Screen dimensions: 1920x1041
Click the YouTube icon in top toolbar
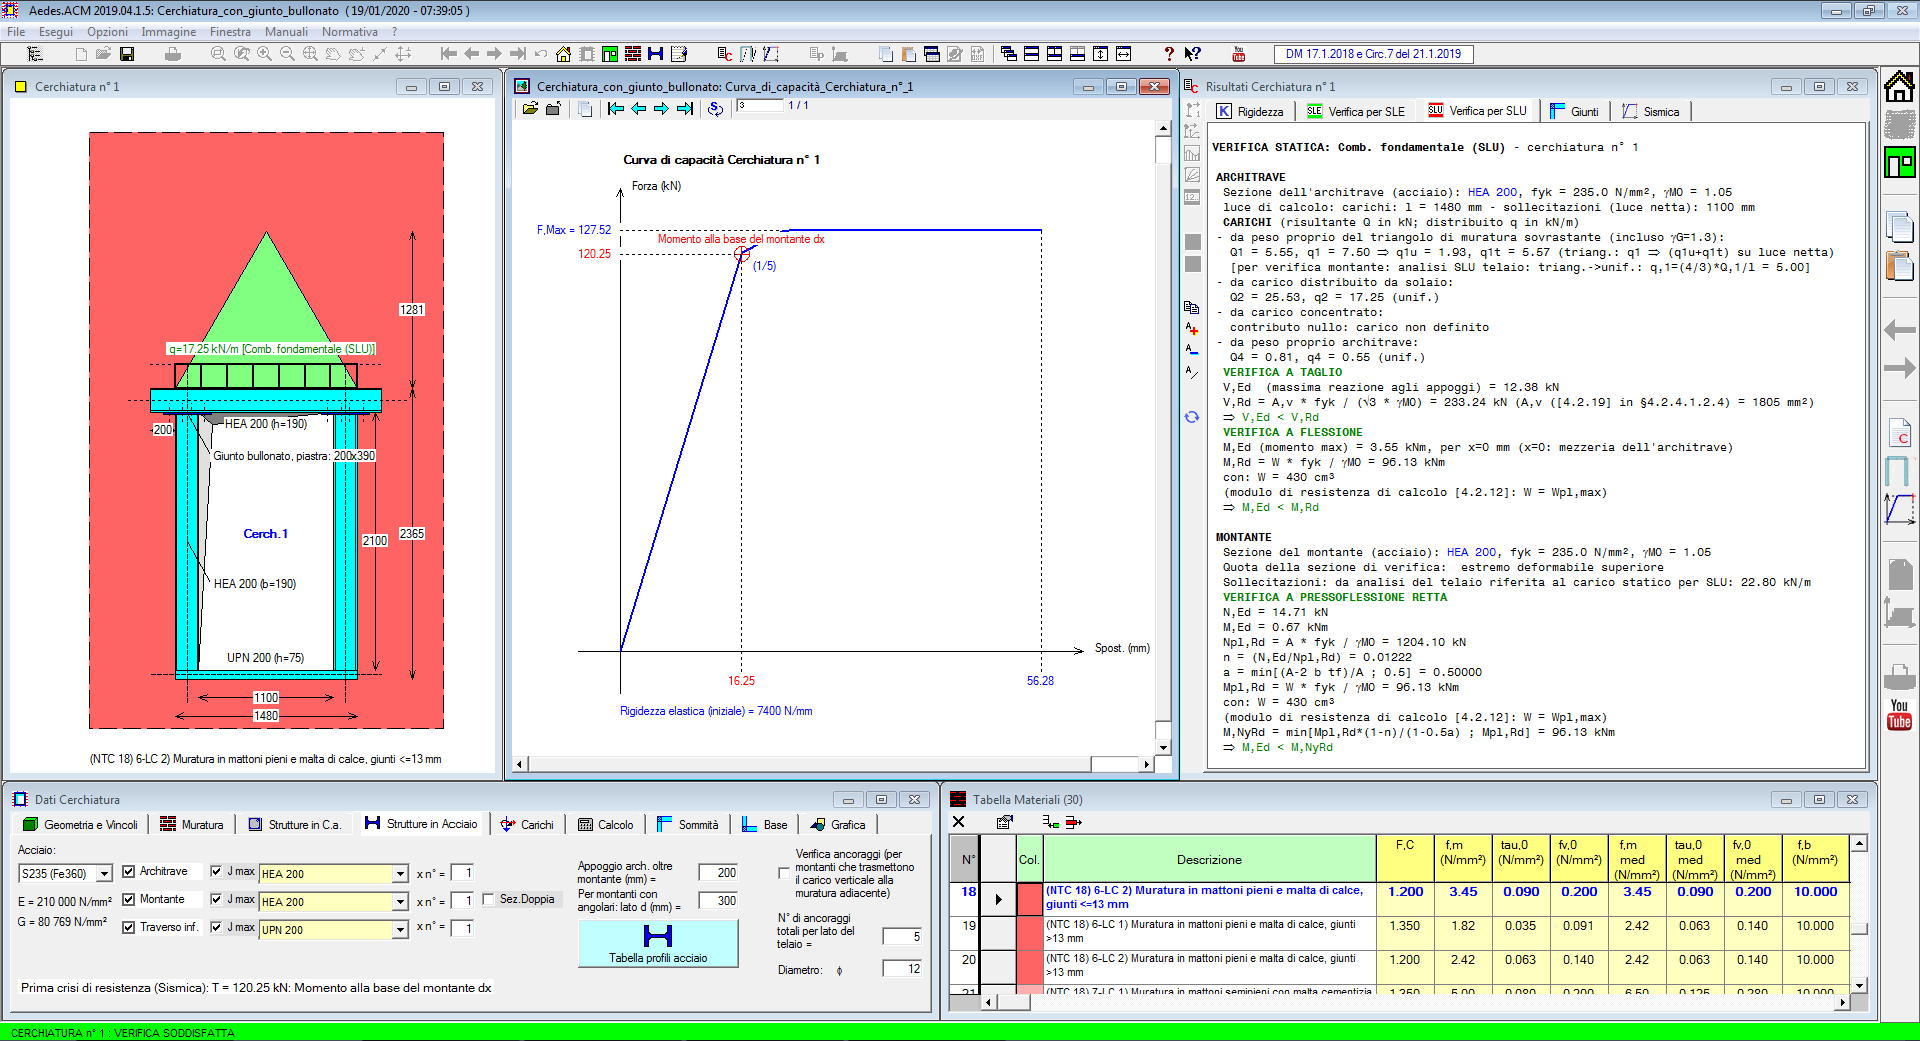(1239, 54)
